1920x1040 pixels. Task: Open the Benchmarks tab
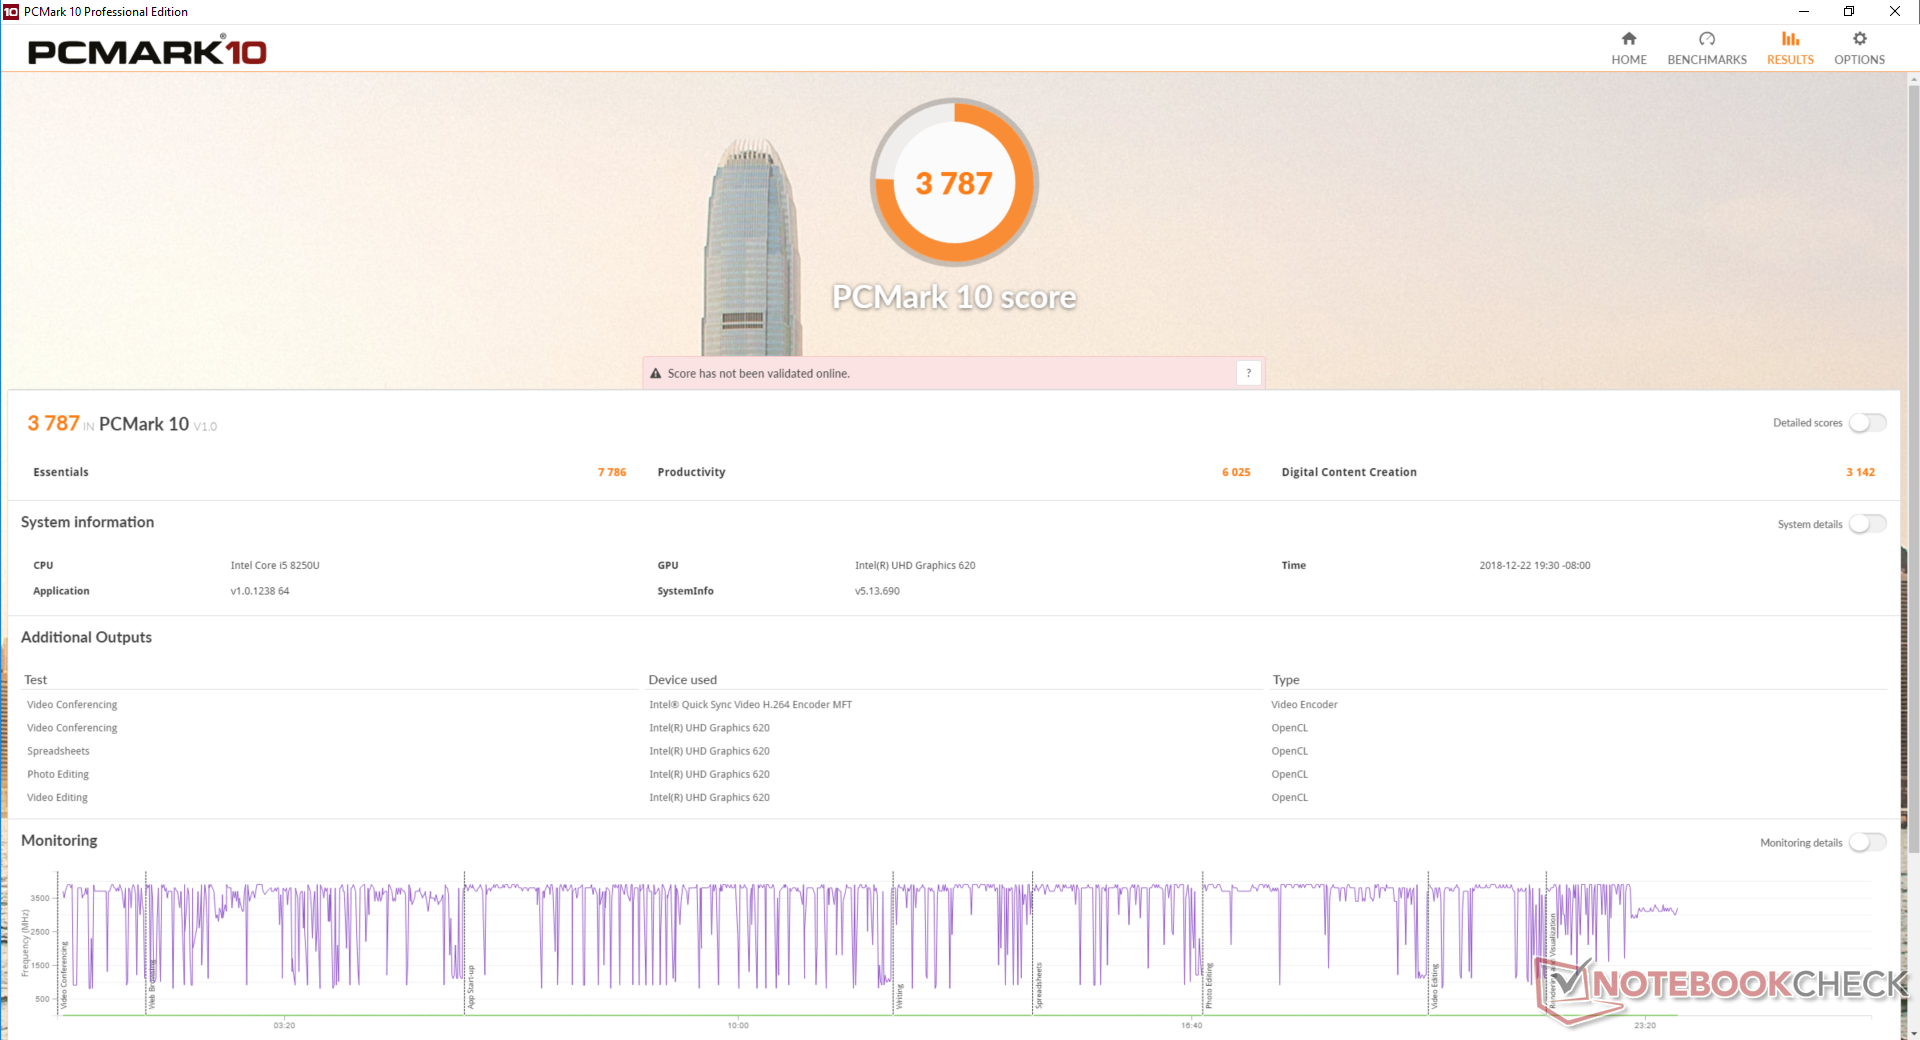coord(1707,48)
